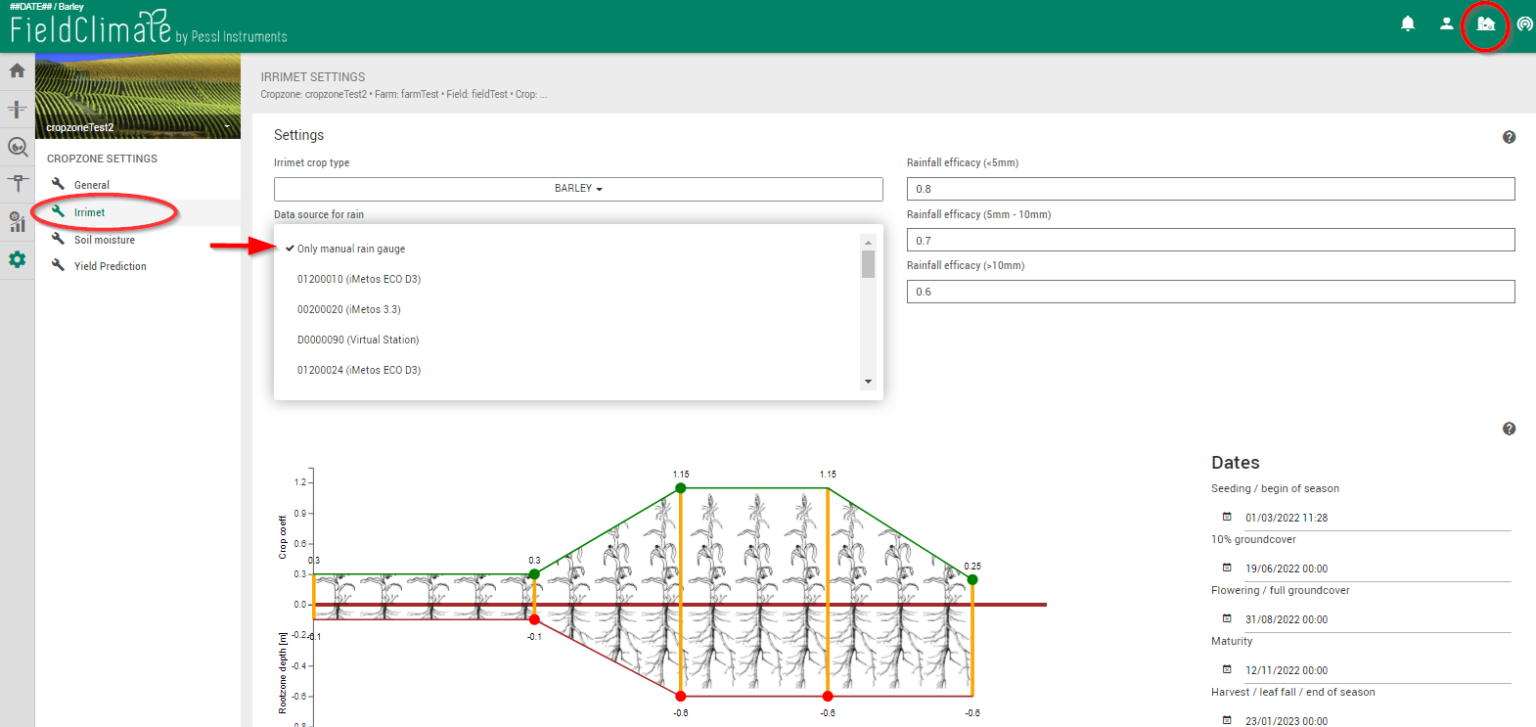Image resolution: width=1536 pixels, height=727 pixels.
Task: Select the first green crop coefficient point at 1.15
Action: click(680, 488)
